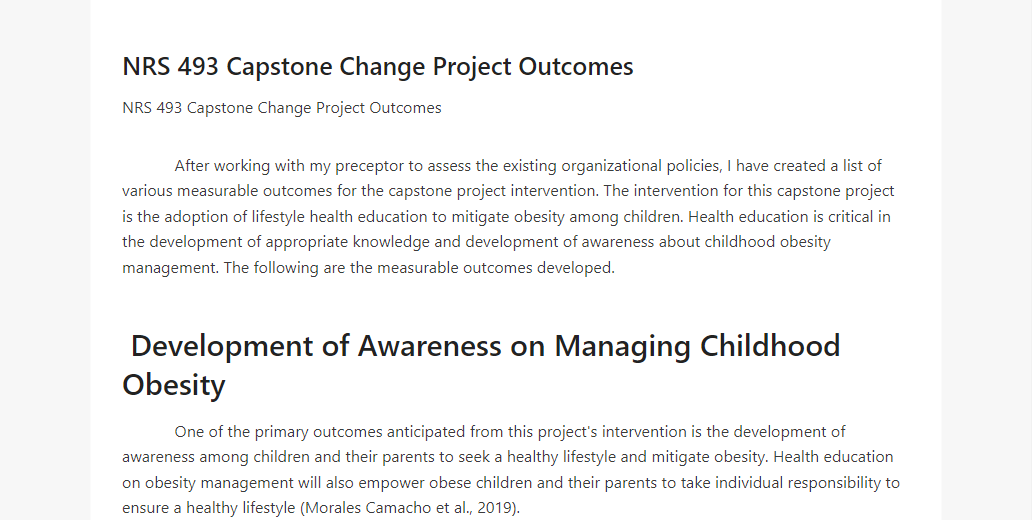Click the phrase ensure a healthy lifestyle
The height and width of the screenshot is (520, 1032).
tap(209, 508)
